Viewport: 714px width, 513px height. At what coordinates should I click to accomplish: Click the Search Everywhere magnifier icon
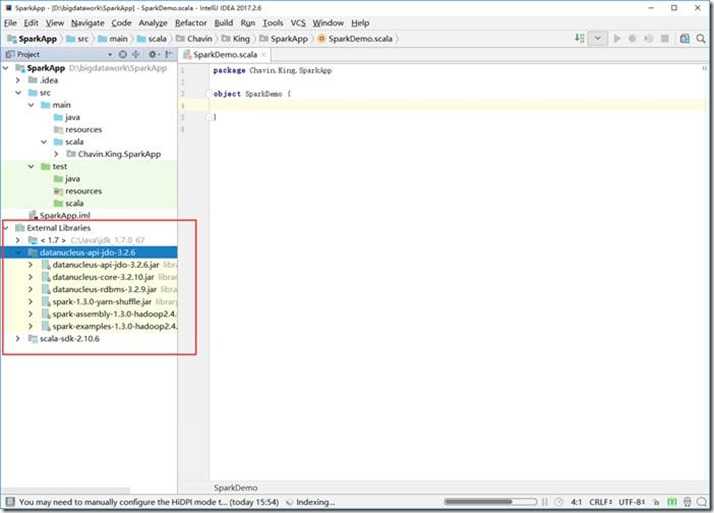[701, 39]
